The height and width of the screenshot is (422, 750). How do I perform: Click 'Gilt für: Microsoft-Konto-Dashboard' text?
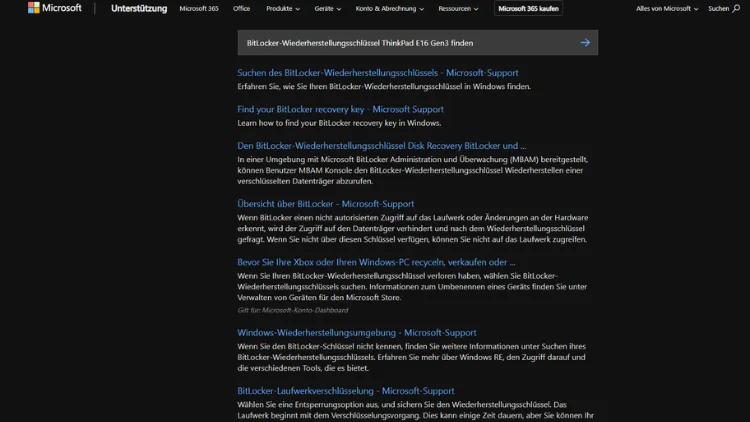click(x=293, y=310)
